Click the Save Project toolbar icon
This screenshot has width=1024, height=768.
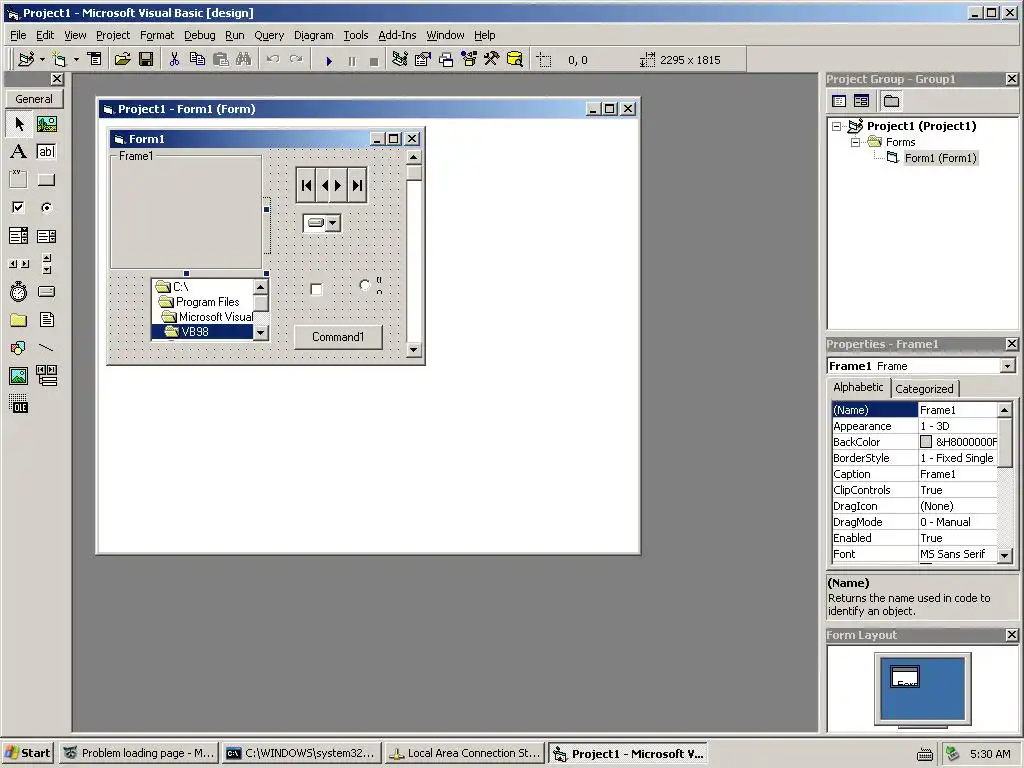pyautogui.click(x=146, y=60)
